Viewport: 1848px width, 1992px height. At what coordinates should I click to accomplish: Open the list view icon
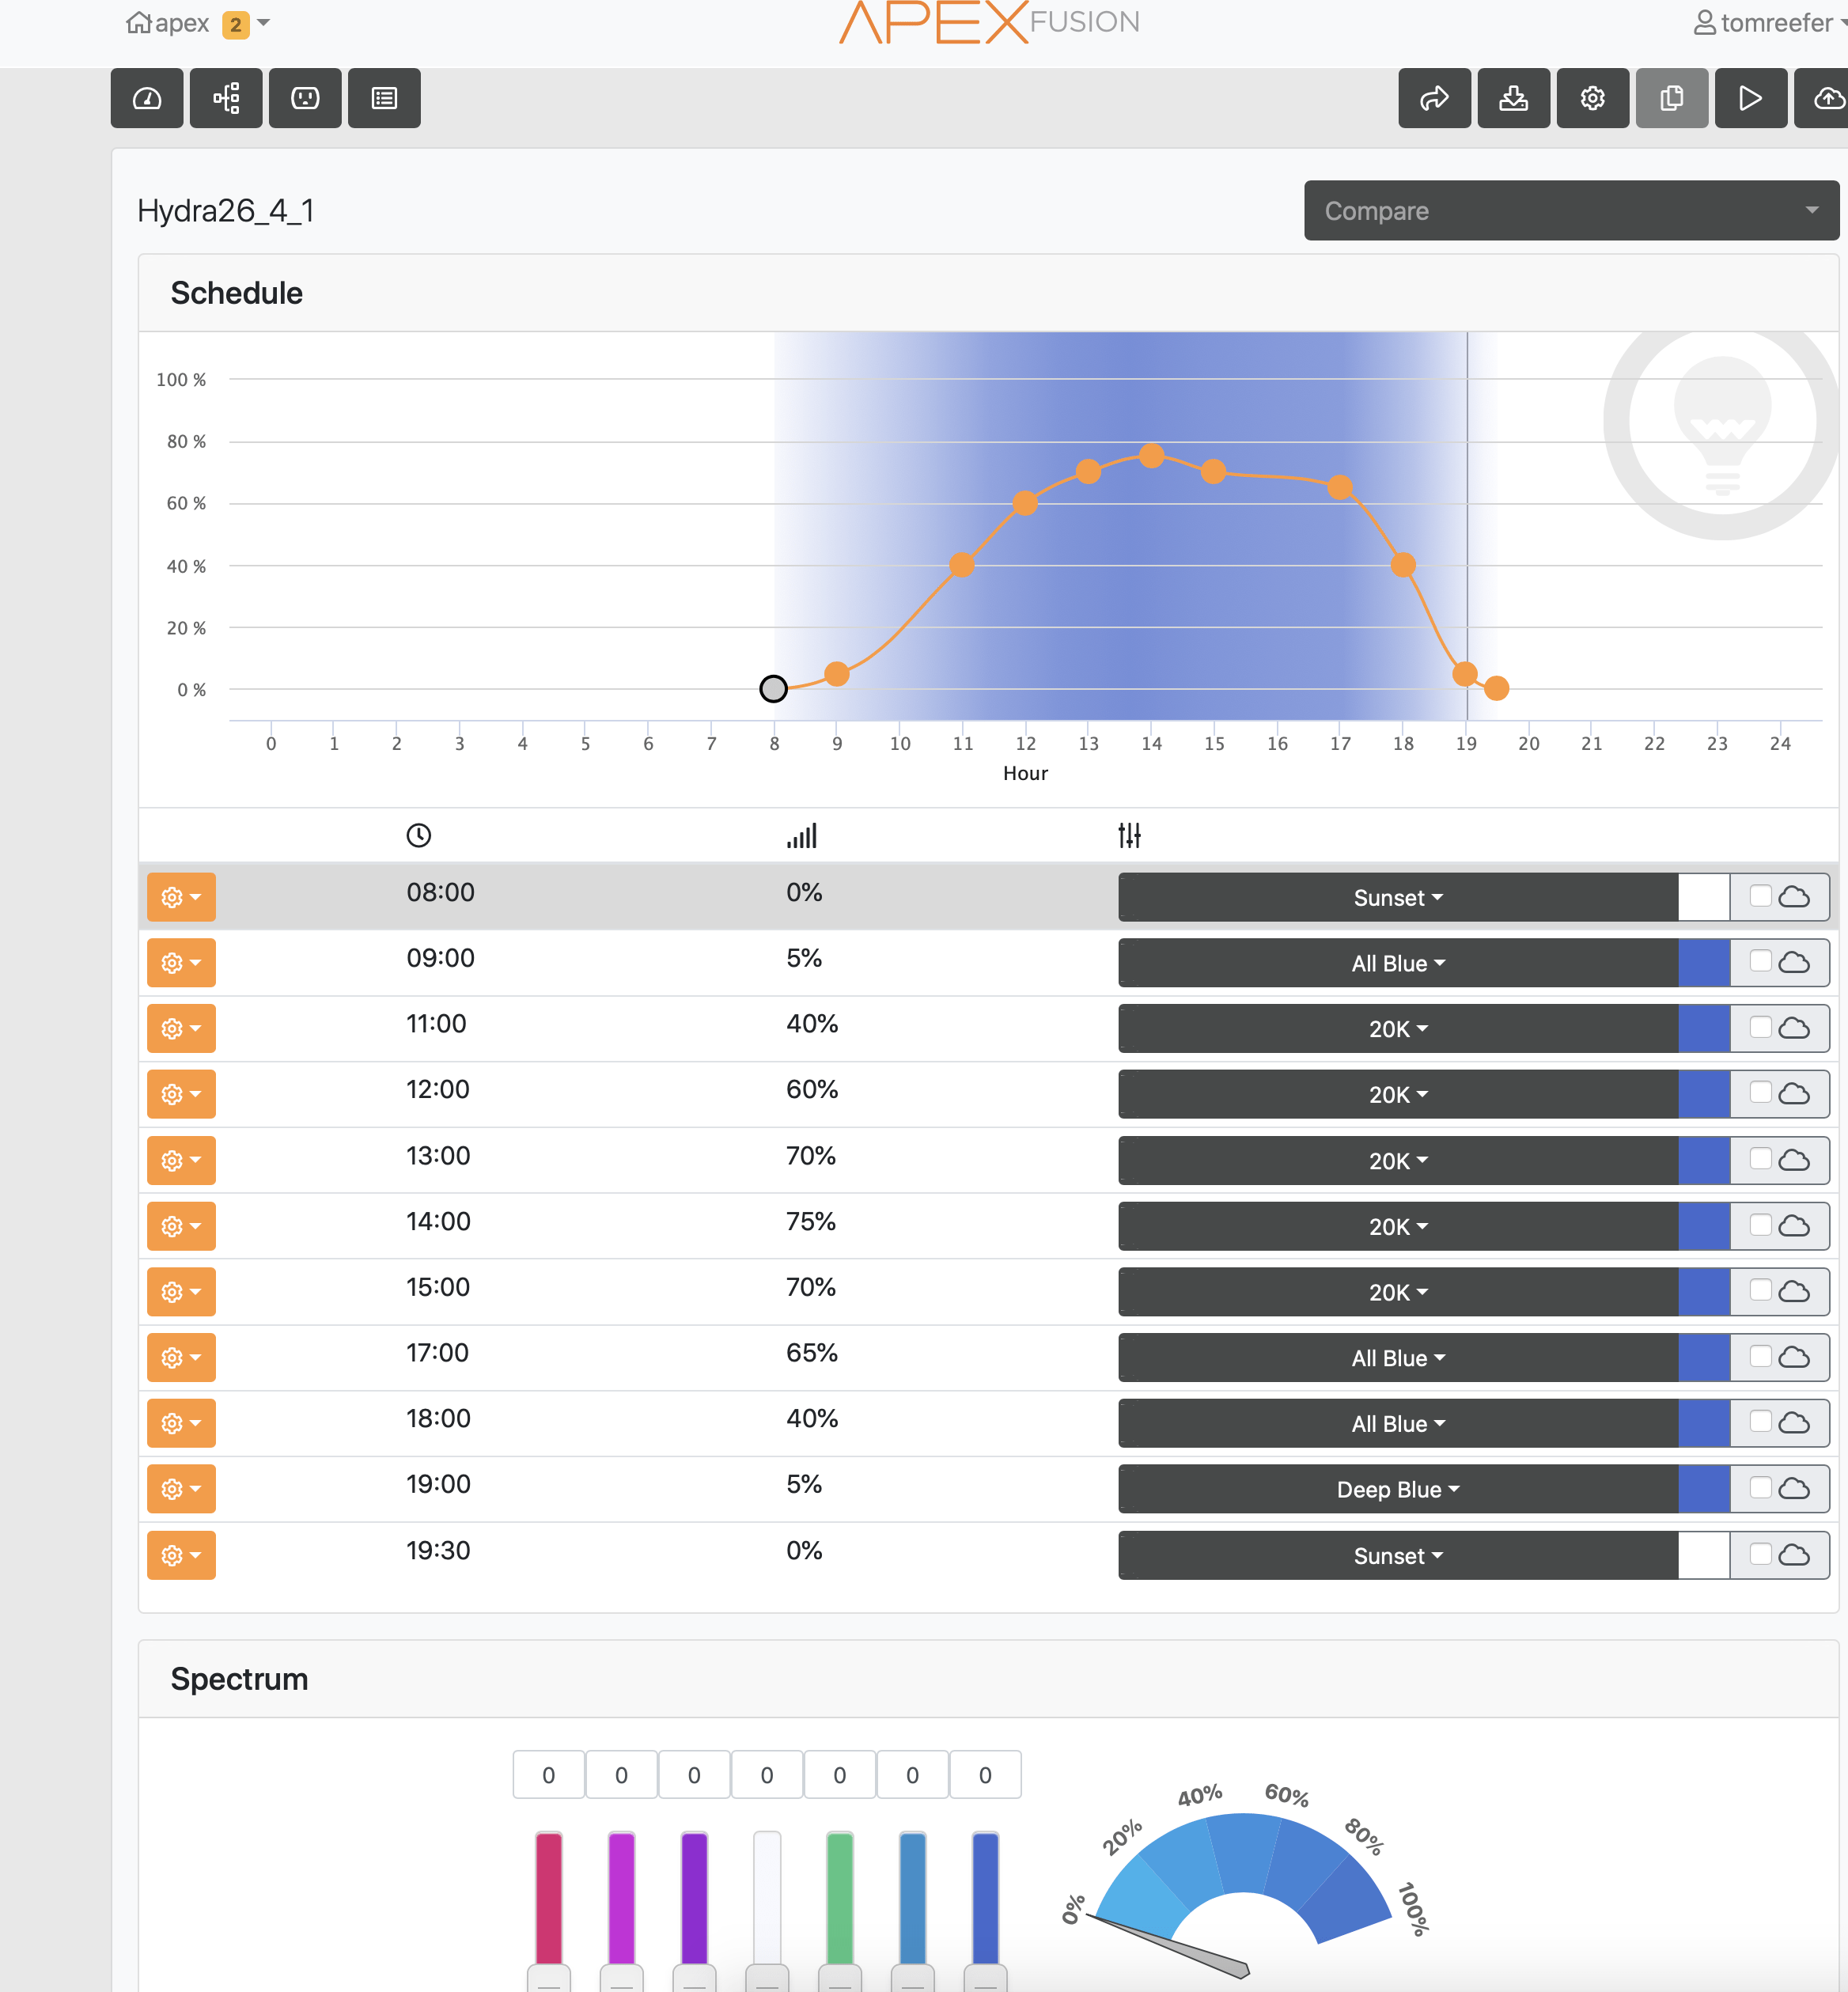pos(384,98)
